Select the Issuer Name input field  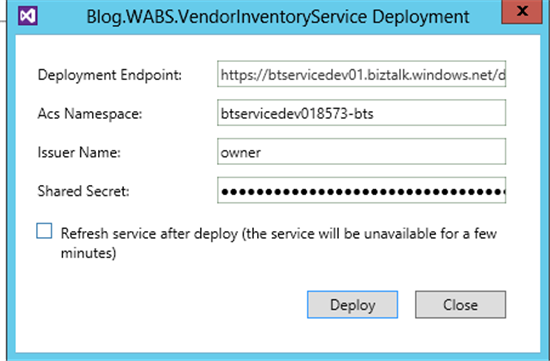361,152
